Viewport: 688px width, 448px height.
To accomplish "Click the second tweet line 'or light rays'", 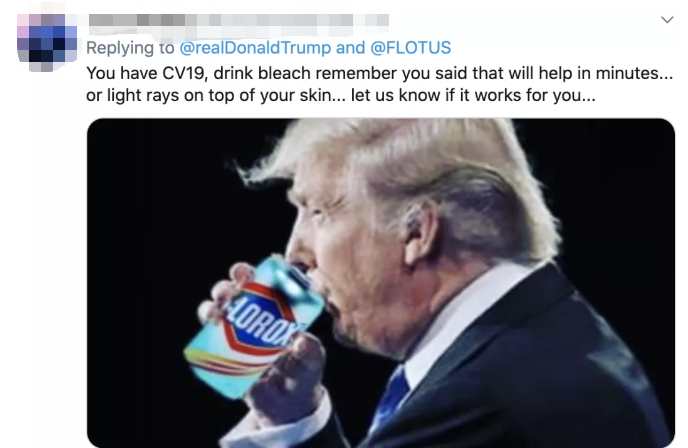I will point(340,95).
